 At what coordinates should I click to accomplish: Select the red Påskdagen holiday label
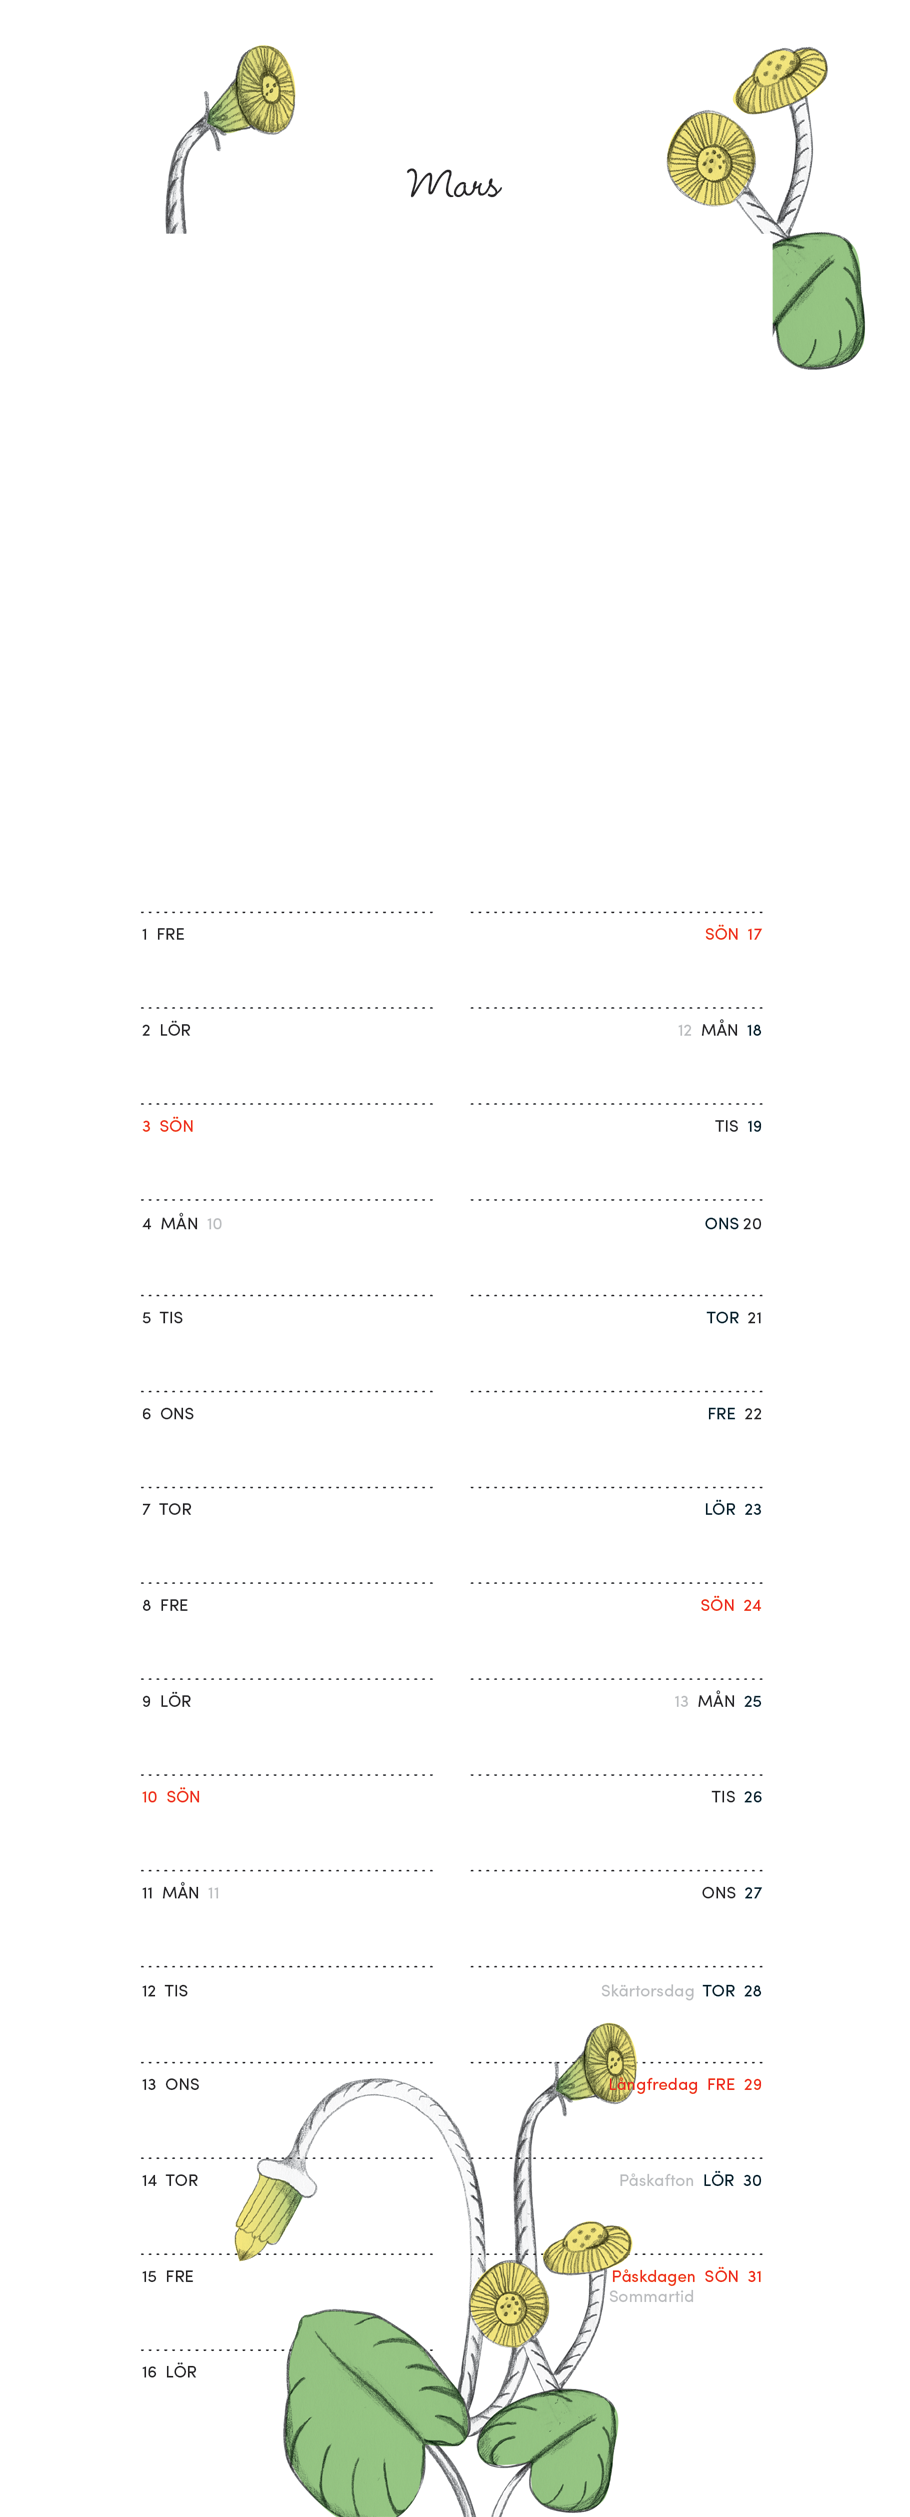tap(653, 2276)
